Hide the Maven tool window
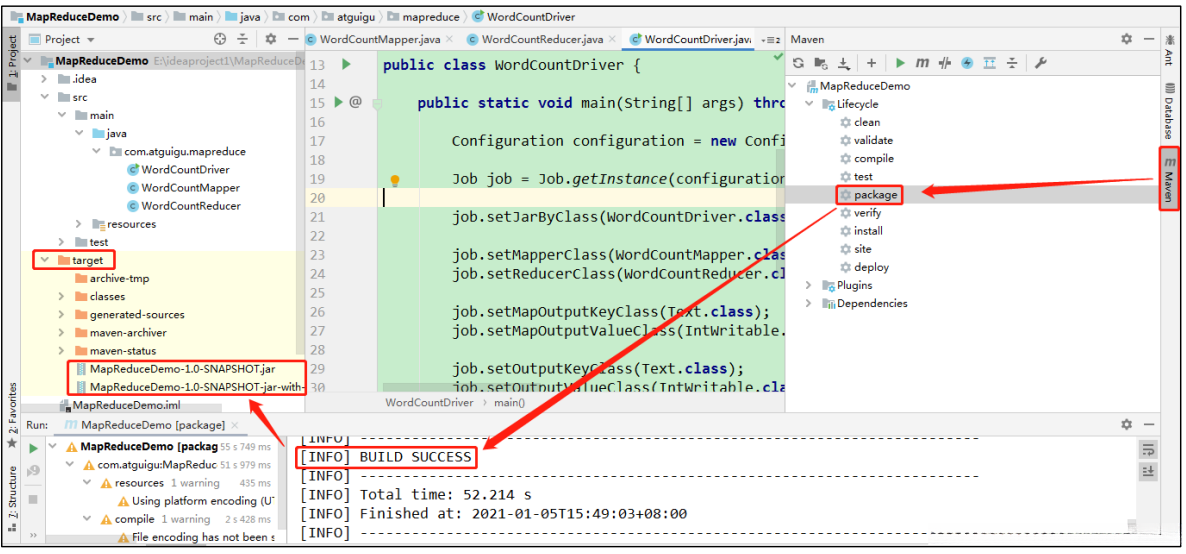Image resolution: width=1186 pixels, height=554 pixels. tap(1150, 39)
